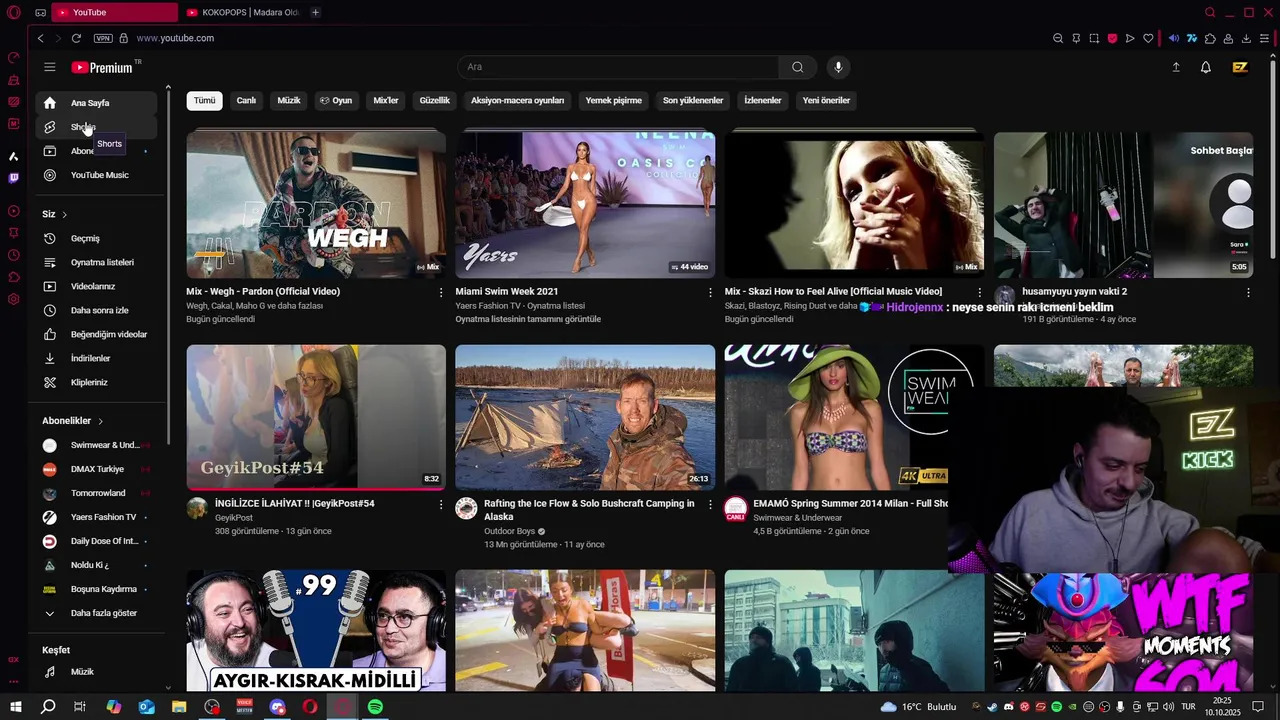Open options for Rafting the Ice Flow video

click(711, 504)
